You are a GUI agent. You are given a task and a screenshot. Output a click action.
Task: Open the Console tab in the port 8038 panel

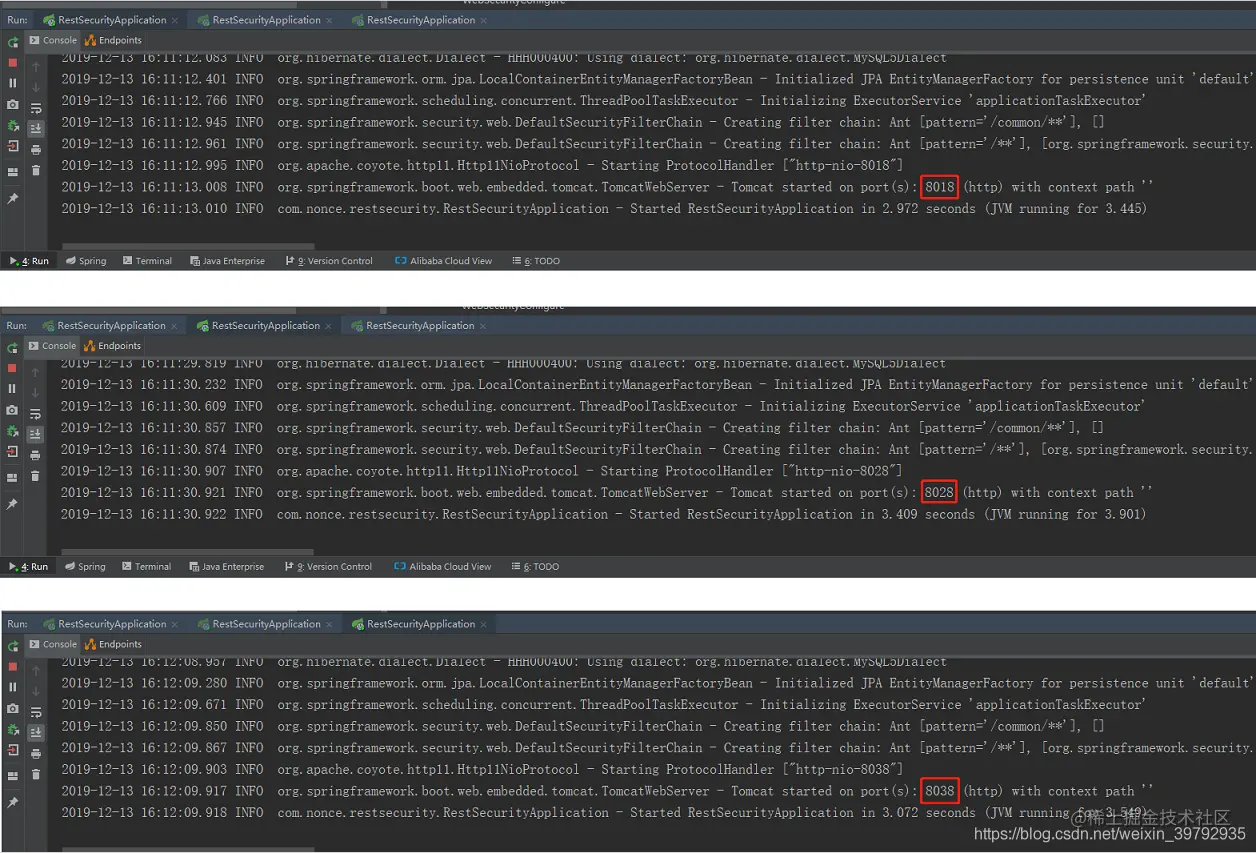[53, 644]
